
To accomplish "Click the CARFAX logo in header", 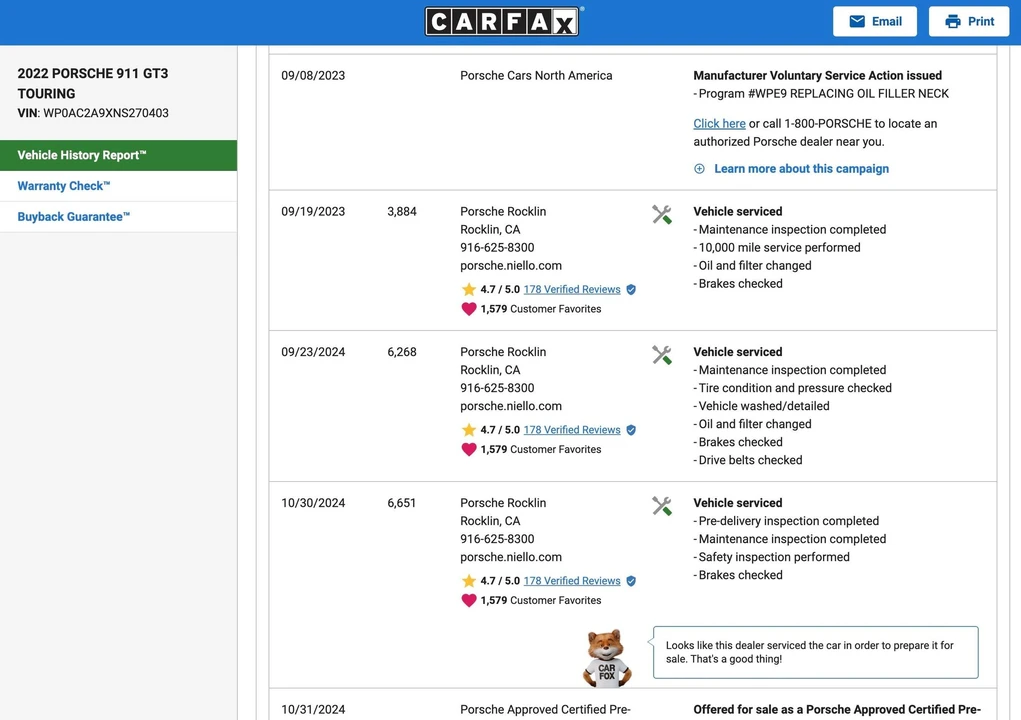I will pos(501,21).
